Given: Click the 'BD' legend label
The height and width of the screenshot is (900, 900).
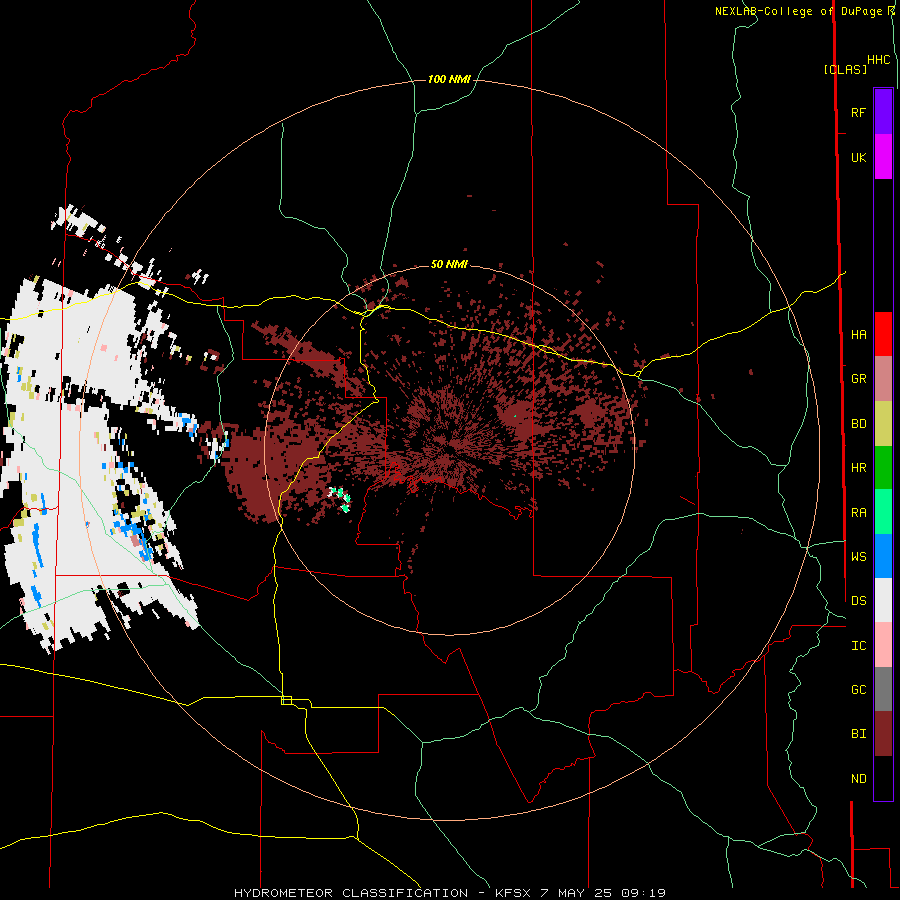Looking at the screenshot, I should [x=859, y=424].
